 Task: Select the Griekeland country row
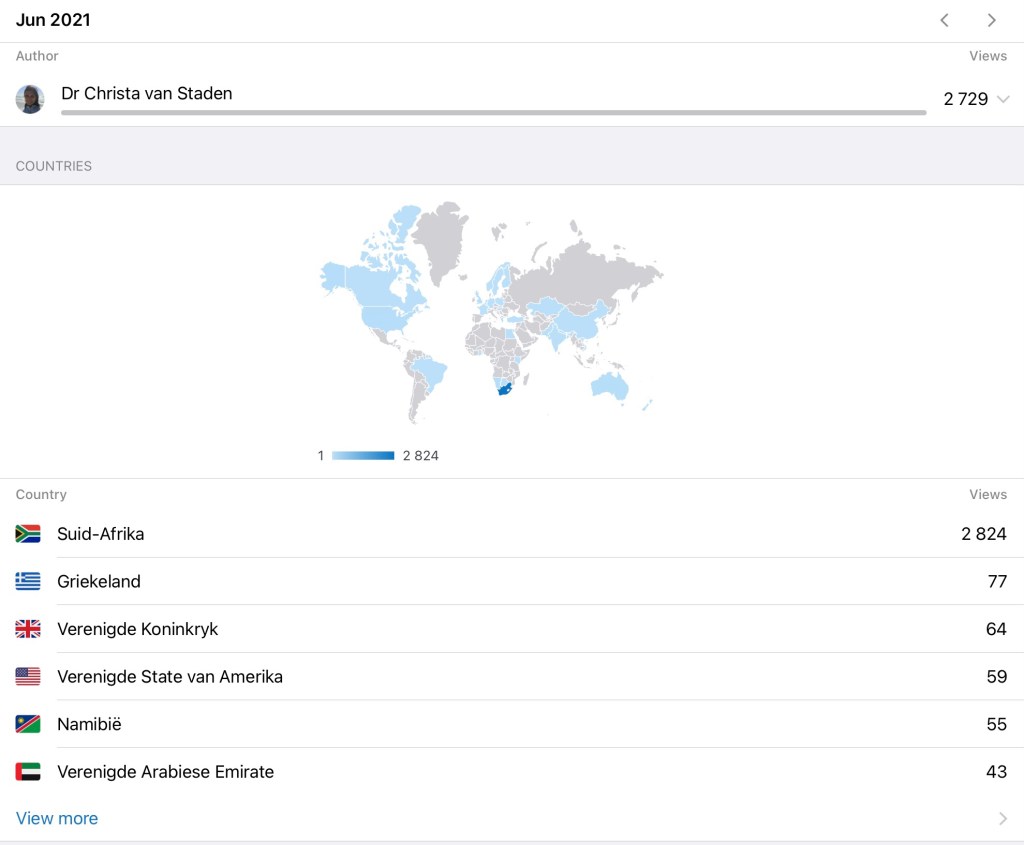[98, 581]
